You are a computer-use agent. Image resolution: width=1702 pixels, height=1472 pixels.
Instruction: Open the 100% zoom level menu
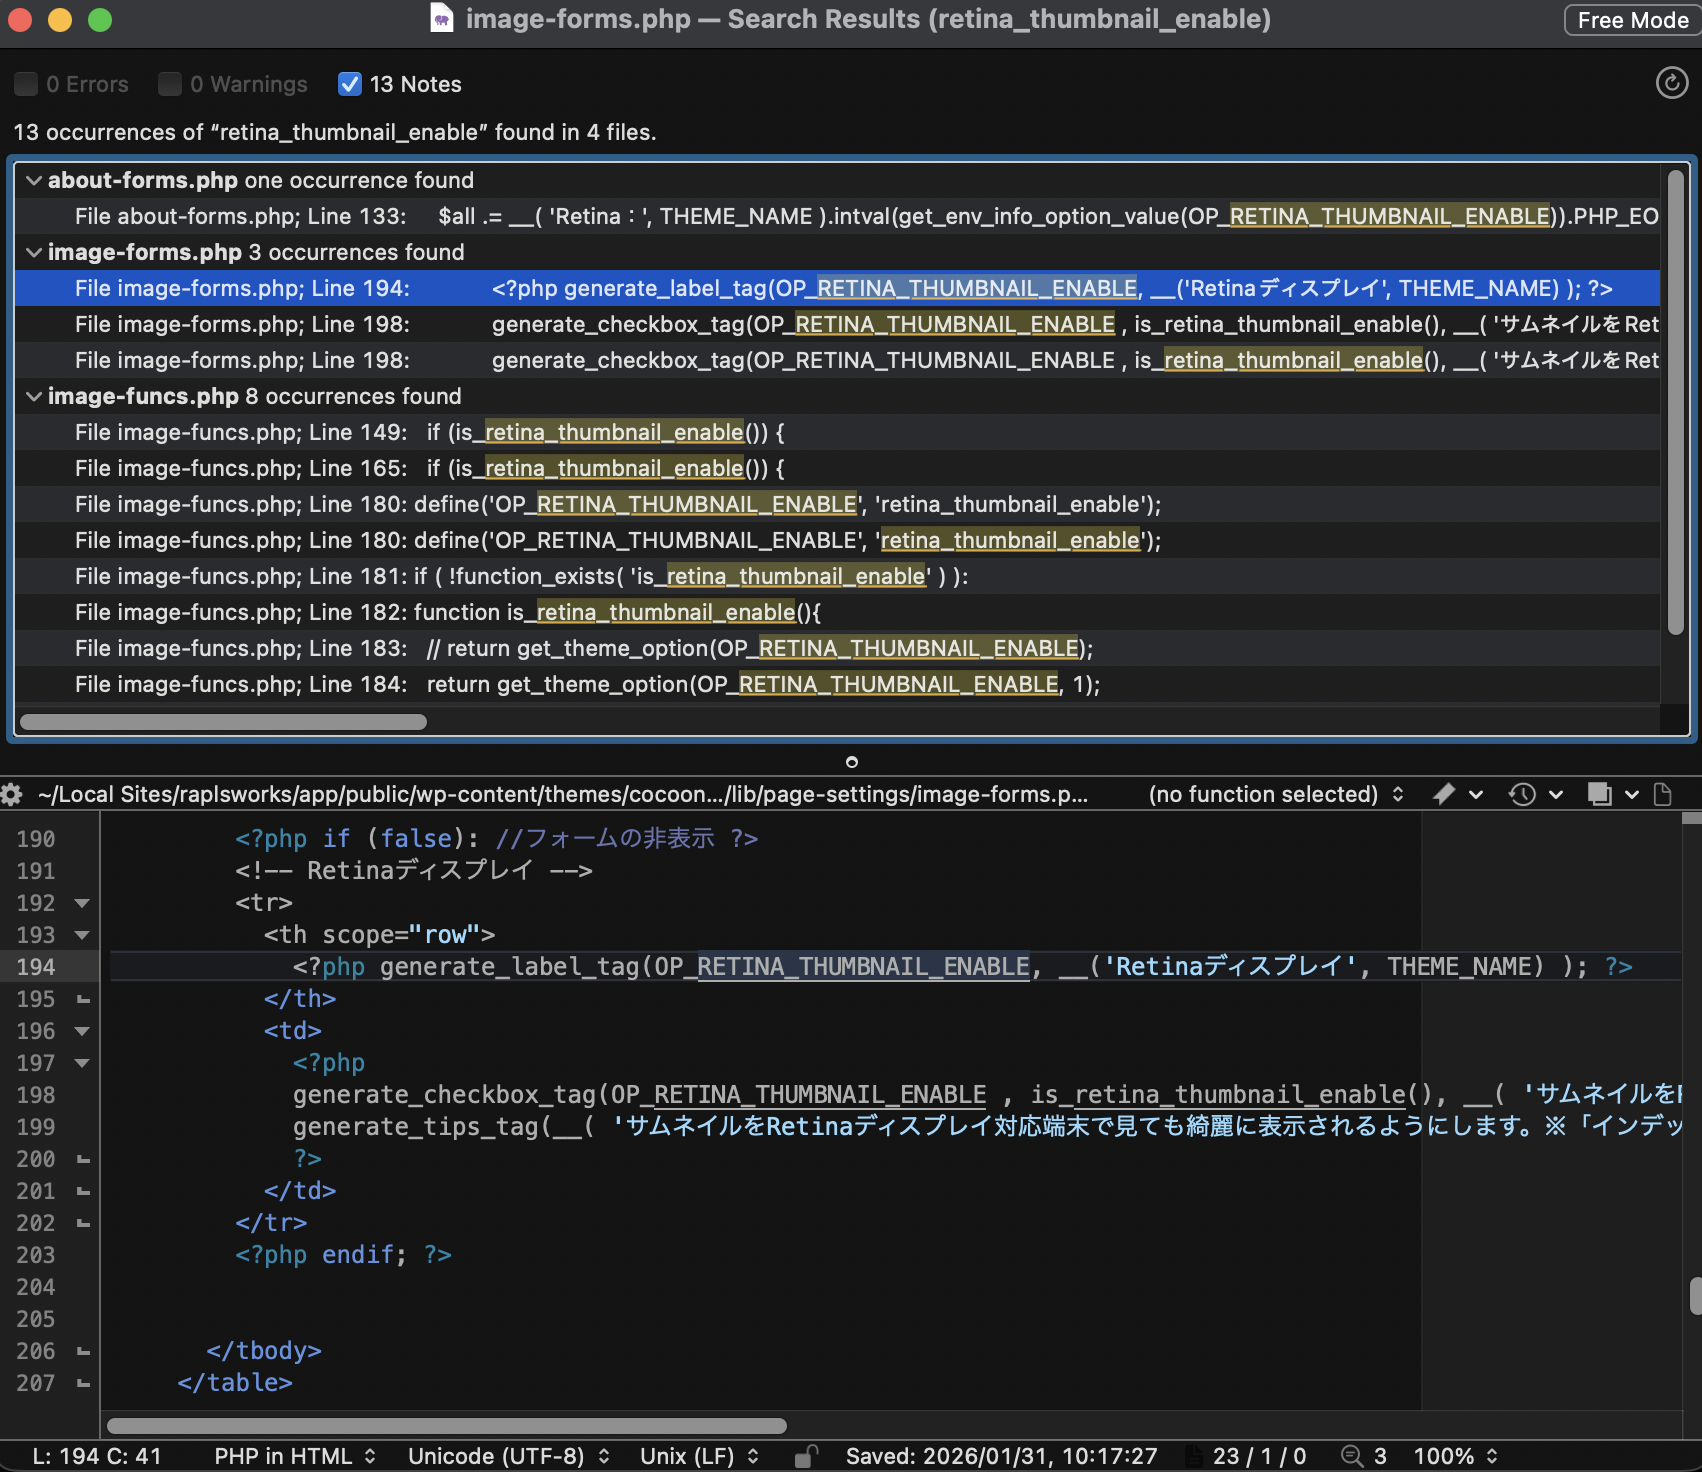click(1455, 1456)
